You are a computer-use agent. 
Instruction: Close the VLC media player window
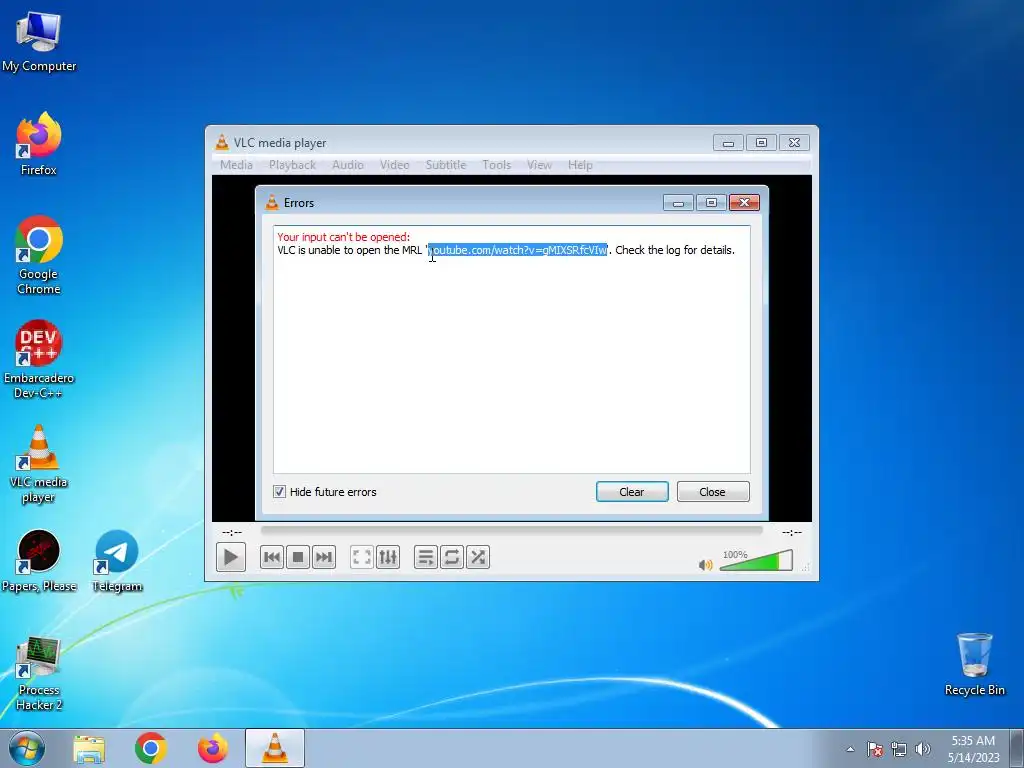[794, 142]
